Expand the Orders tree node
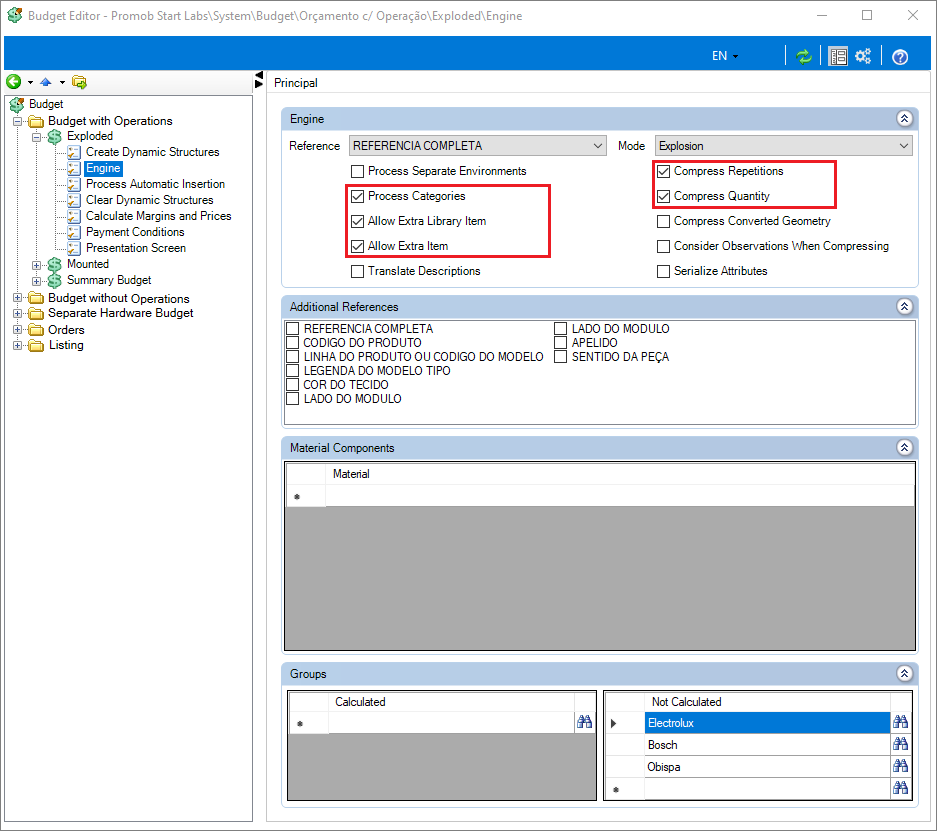 click(17, 330)
